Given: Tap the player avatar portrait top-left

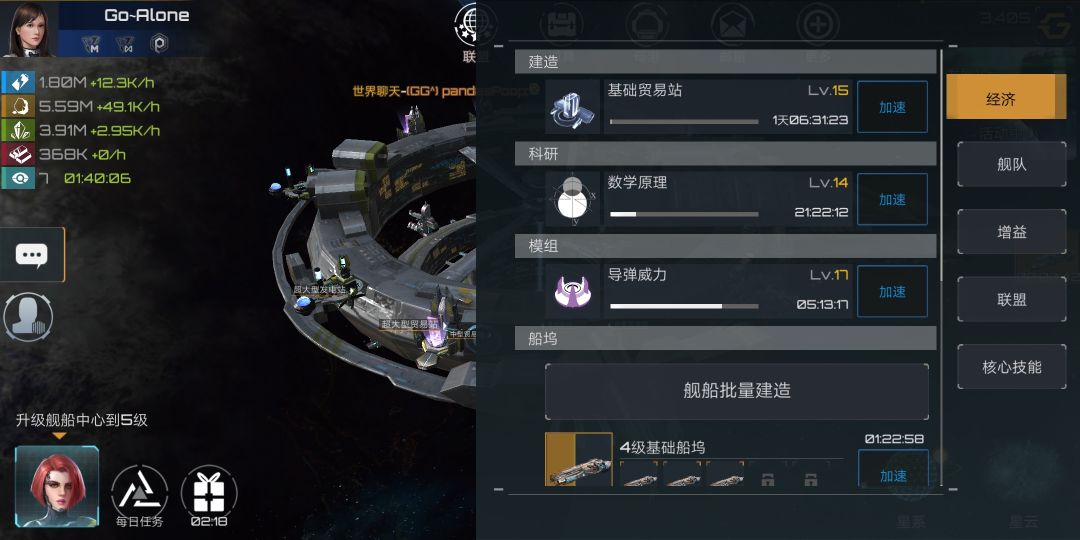Looking at the screenshot, I should coord(28,29).
